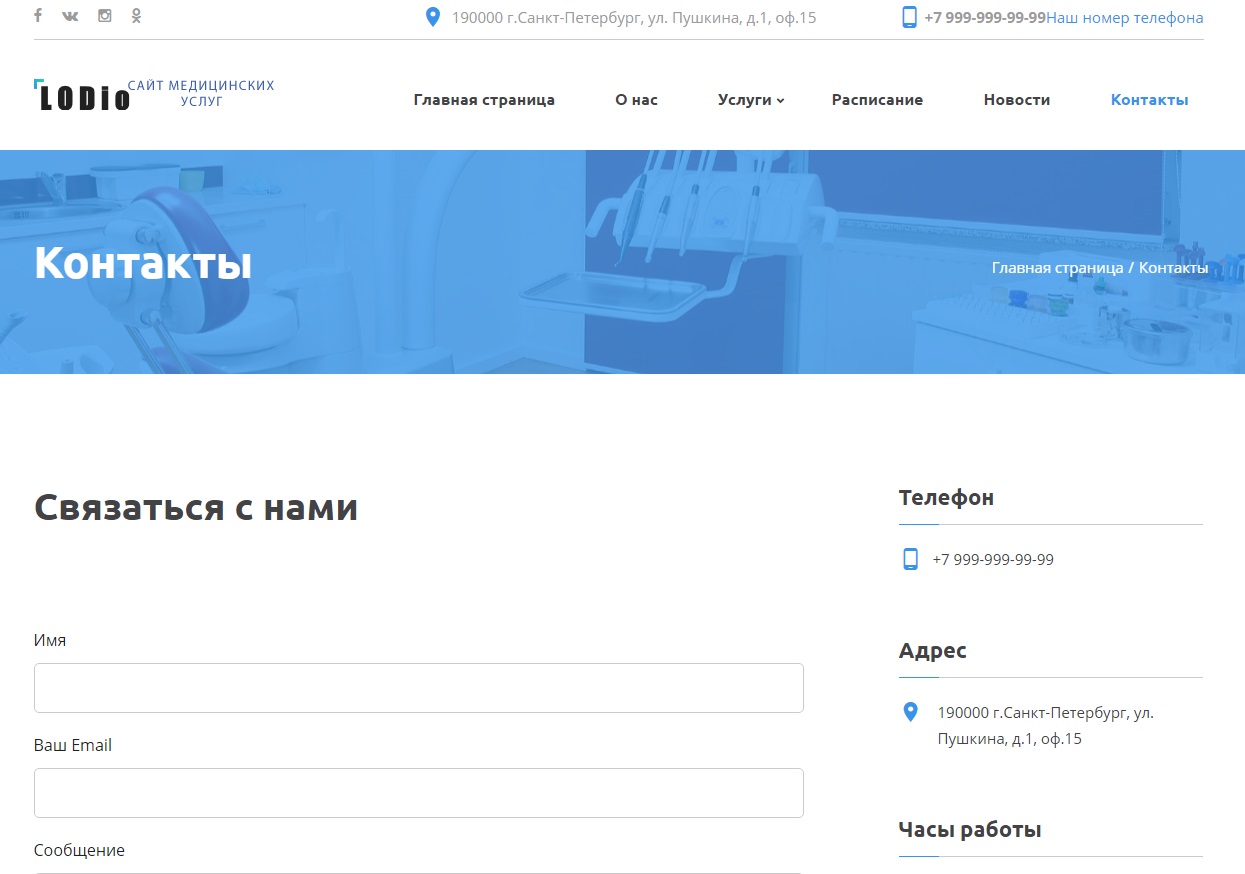Open the Расписание menu item
This screenshot has width=1245, height=874.
tap(877, 100)
